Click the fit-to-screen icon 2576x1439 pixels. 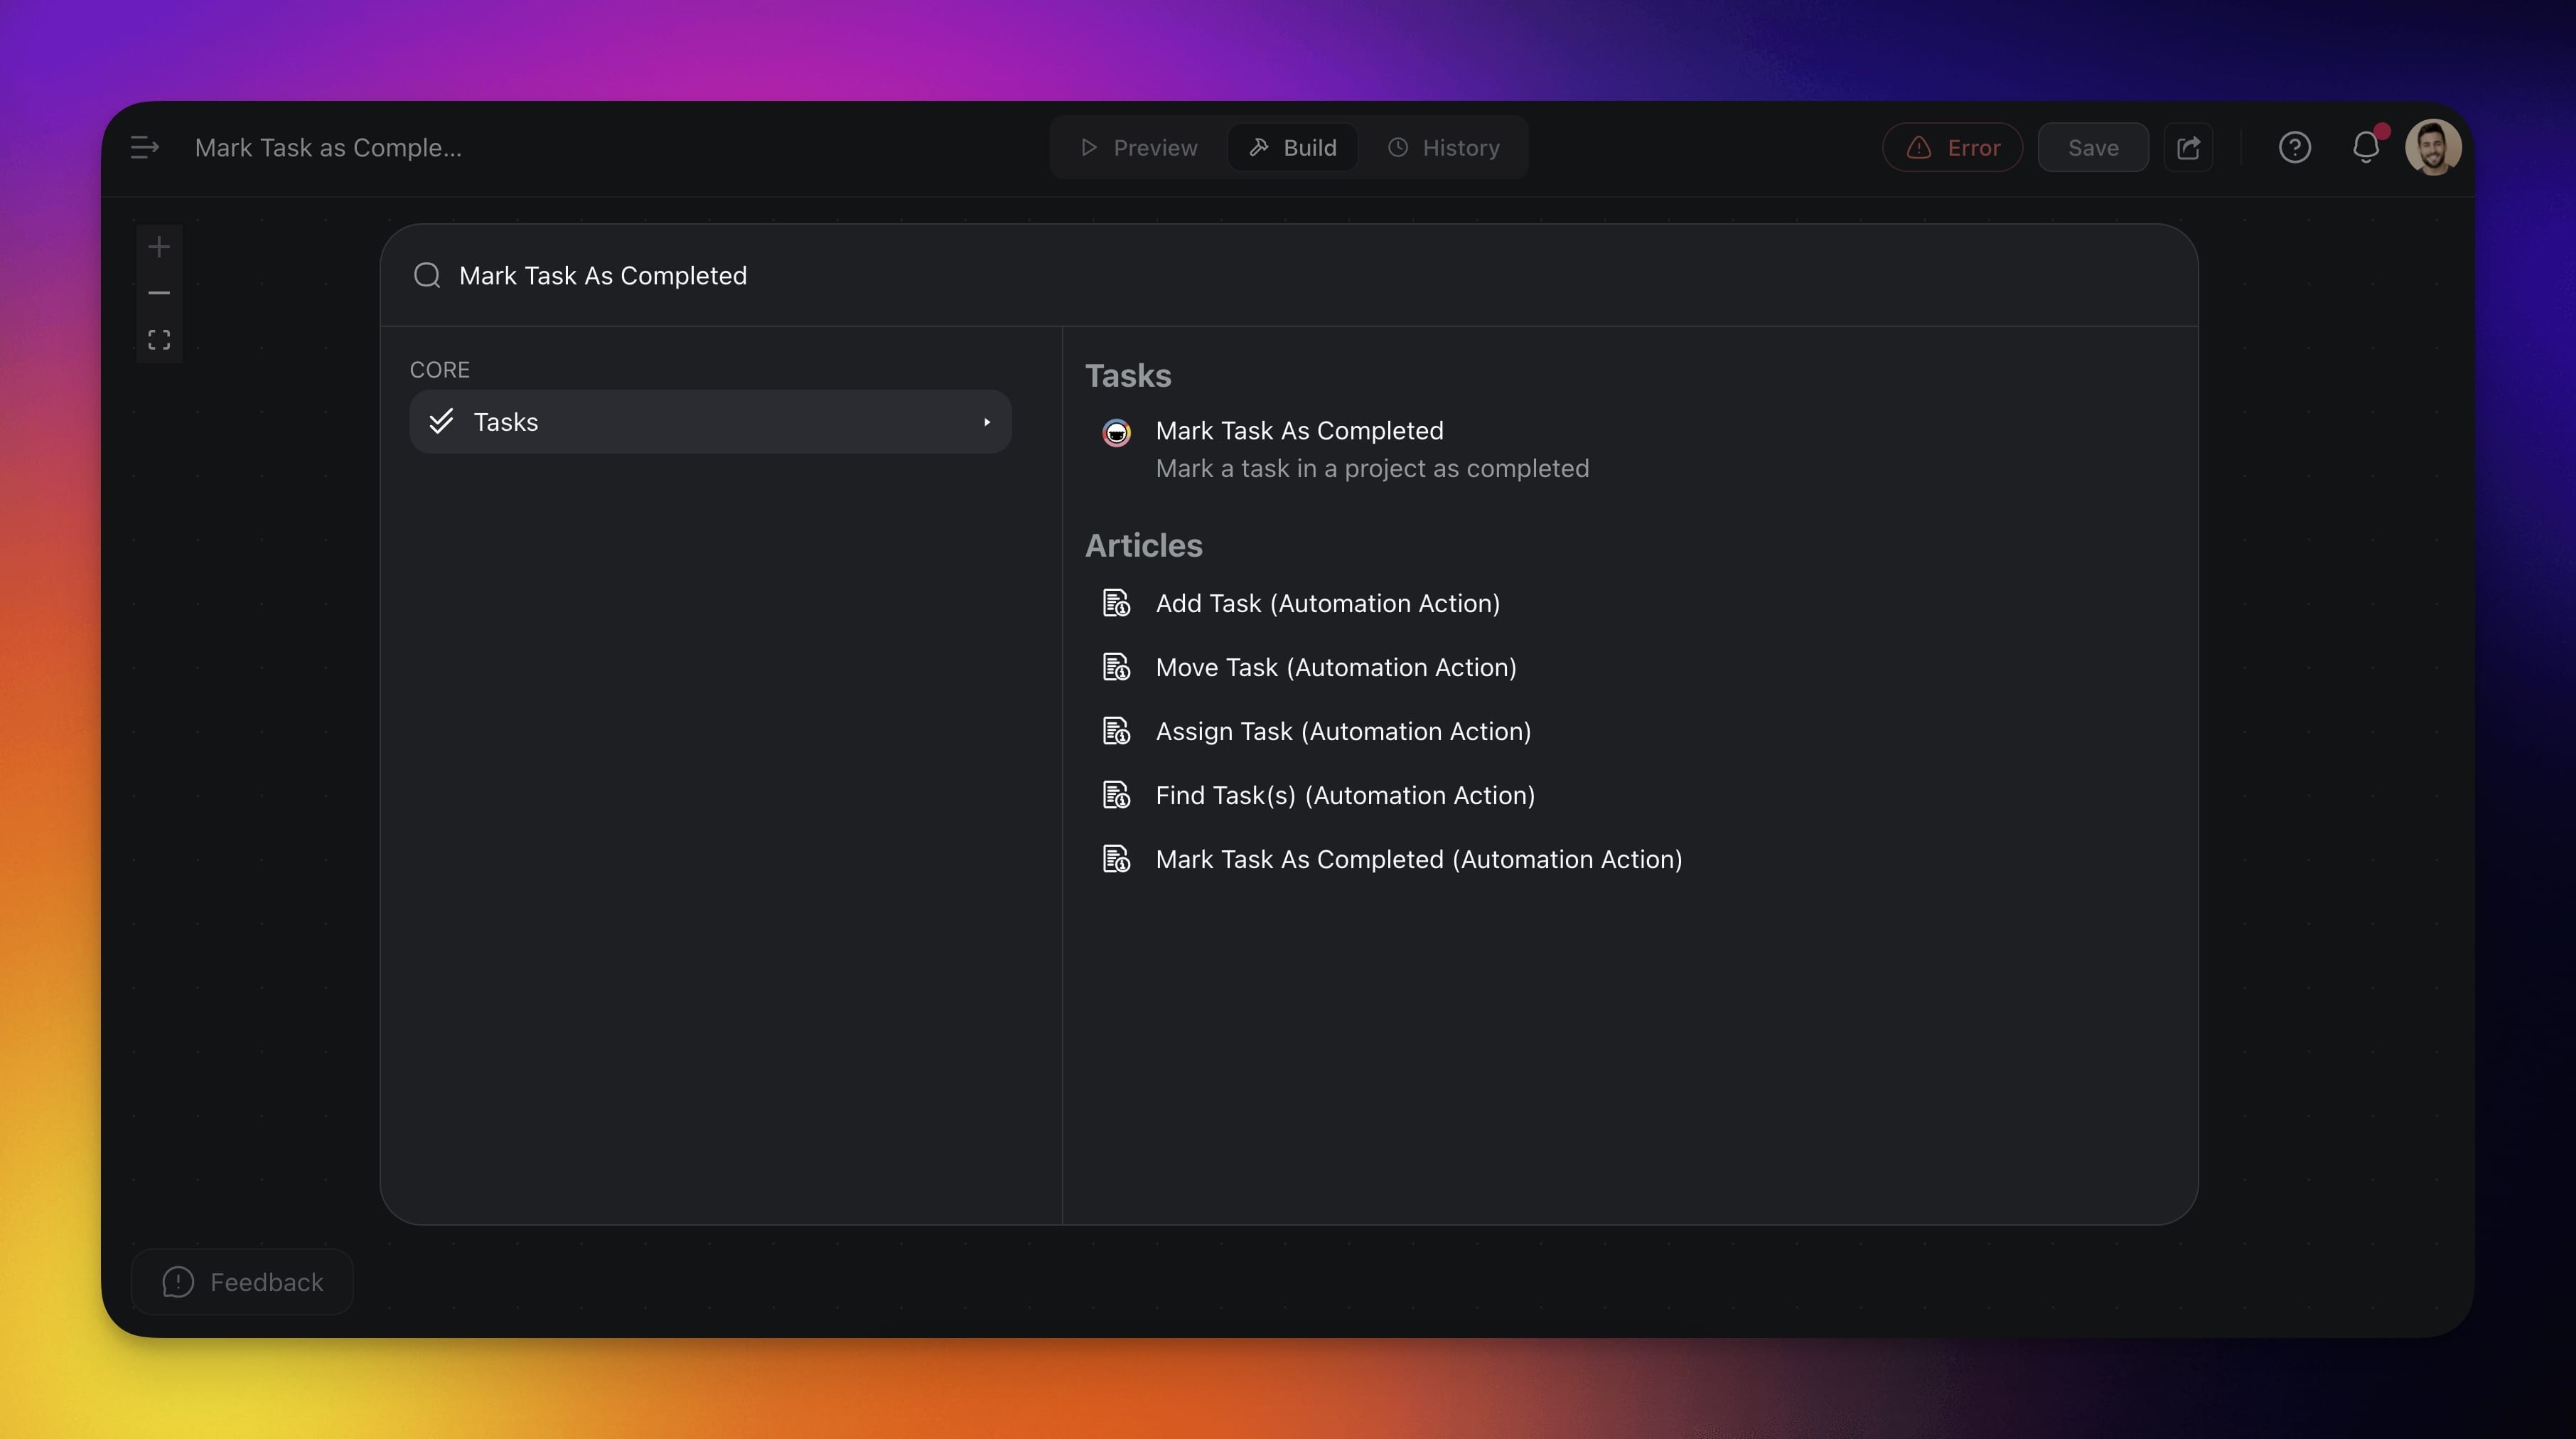pos(159,340)
